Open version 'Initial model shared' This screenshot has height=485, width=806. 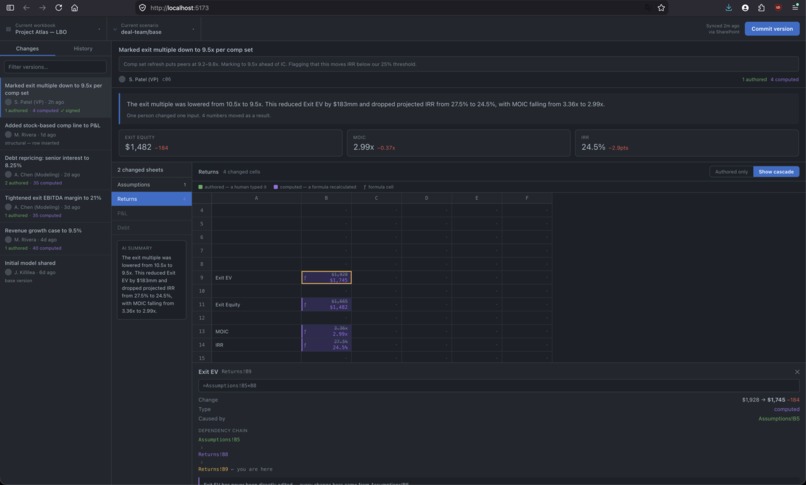(x=55, y=271)
